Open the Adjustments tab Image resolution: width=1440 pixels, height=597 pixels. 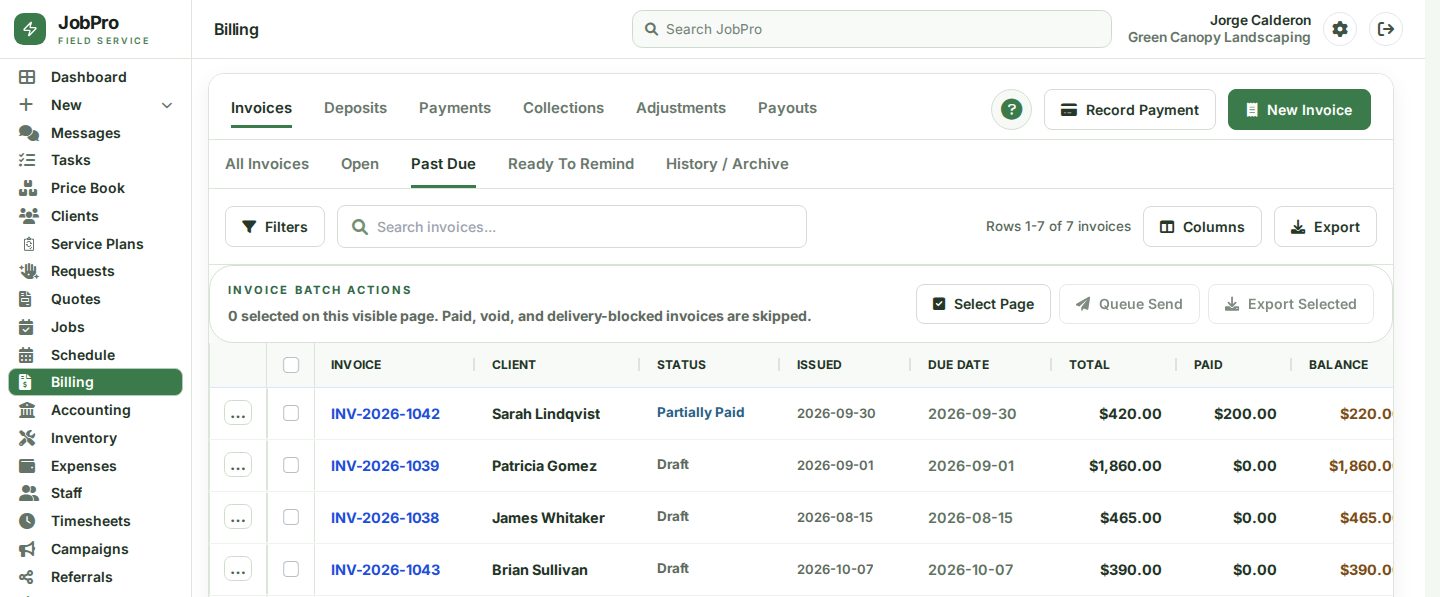coord(681,108)
